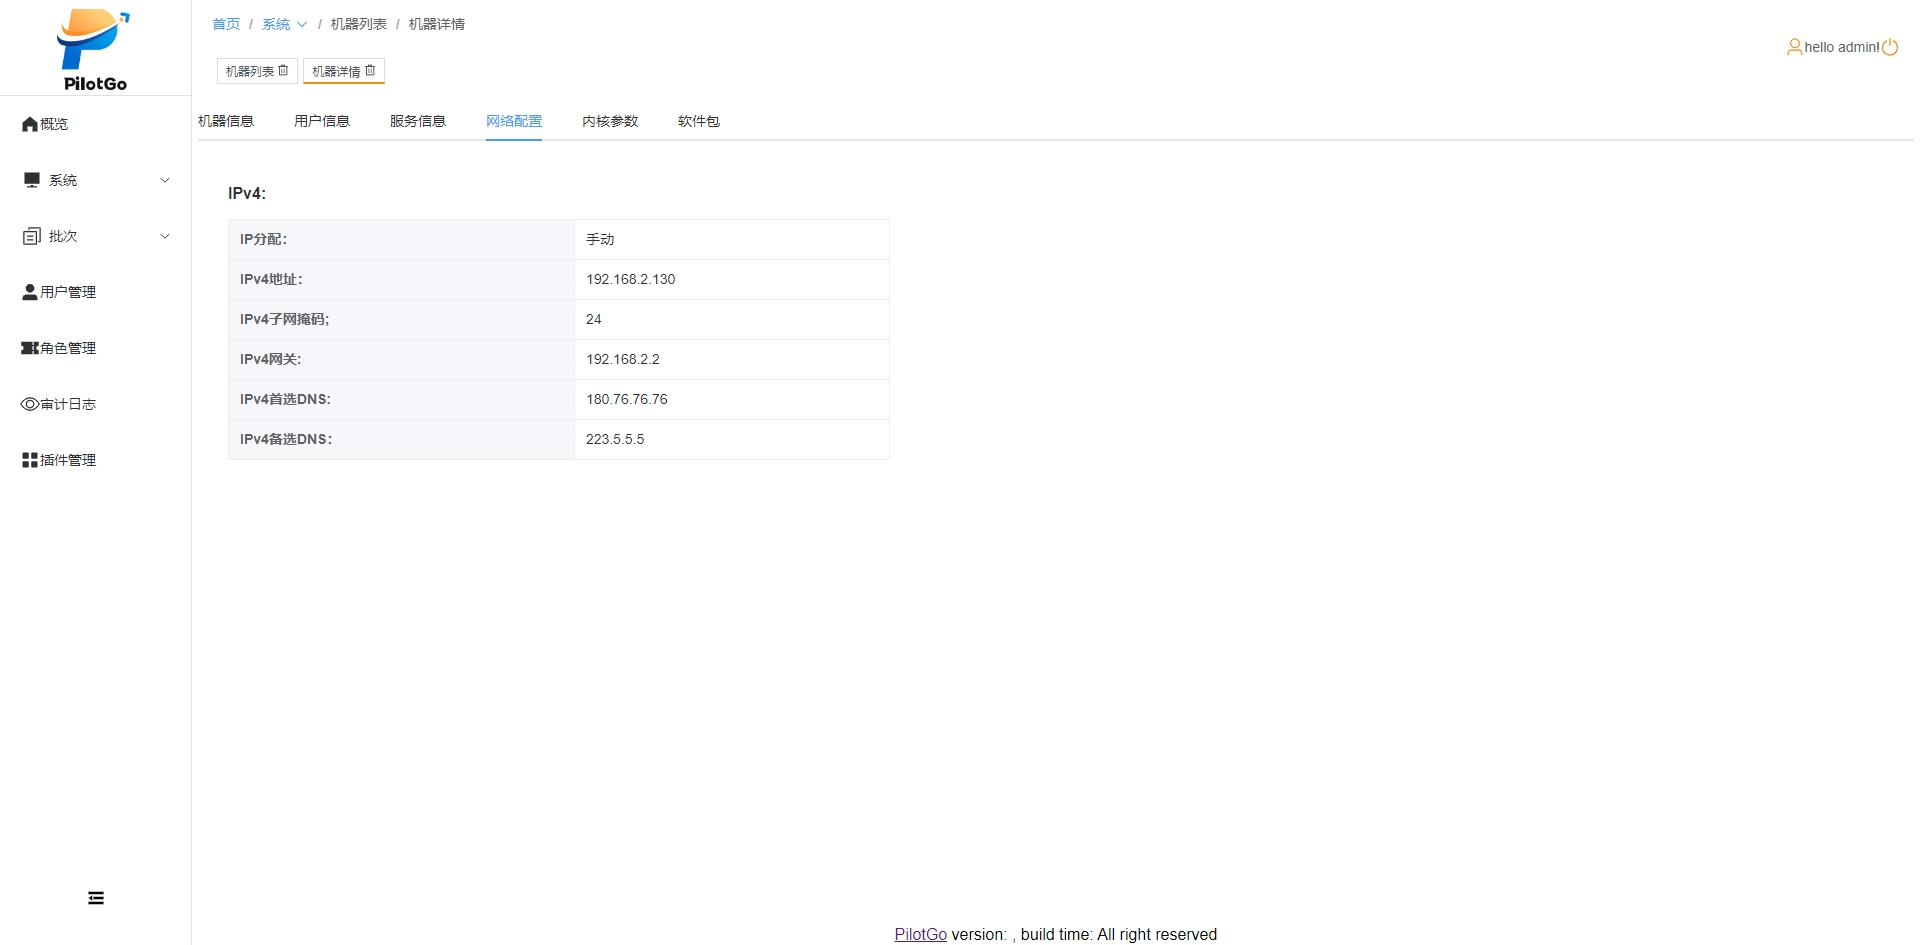This screenshot has width=1920, height=945.
Task: Close the 机器列表 tab via trash icon
Action: pyautogui.click(x=283, y=71)
